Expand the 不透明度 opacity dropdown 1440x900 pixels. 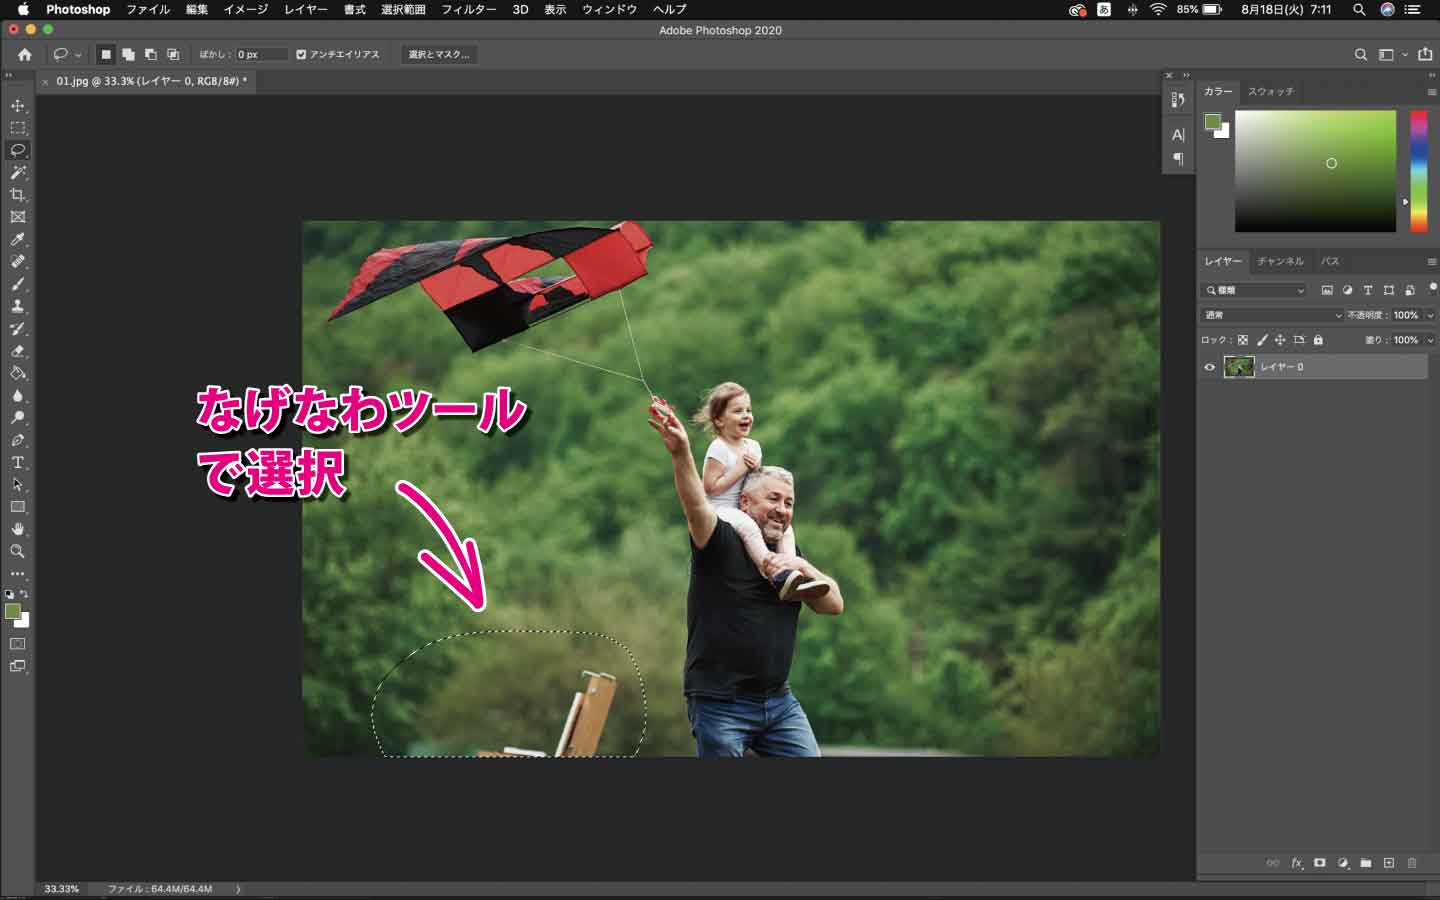pos(1429,315)
